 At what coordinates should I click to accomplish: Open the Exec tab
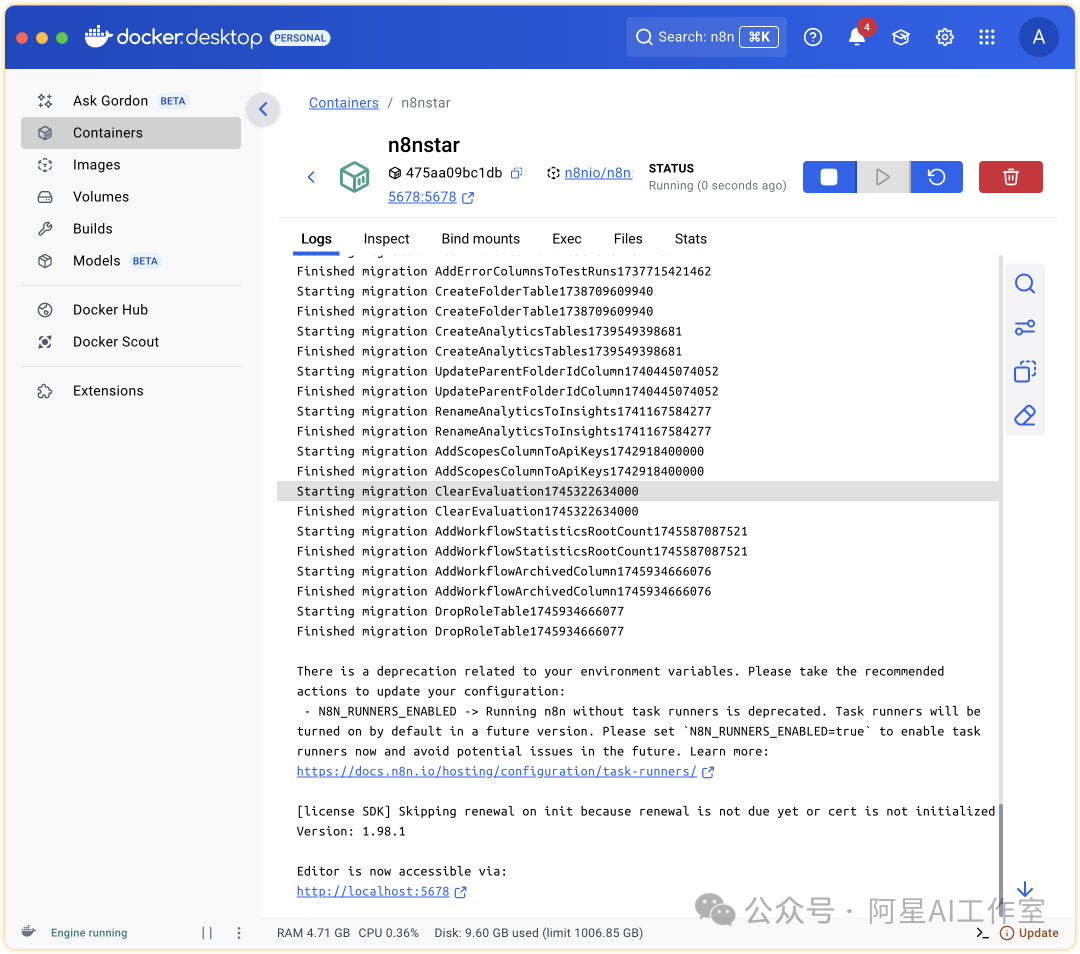pyautogui.click(x=567, y=239)
